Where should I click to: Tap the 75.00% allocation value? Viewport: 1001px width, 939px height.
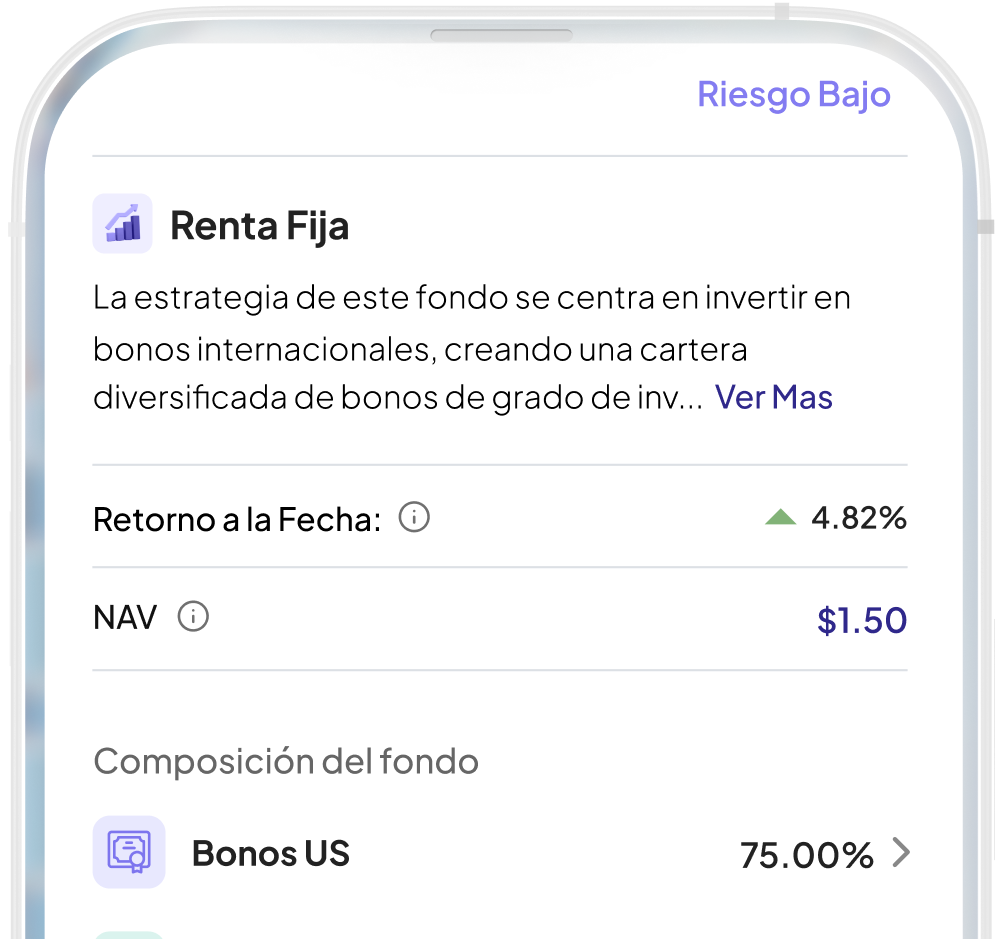(806, 855)
